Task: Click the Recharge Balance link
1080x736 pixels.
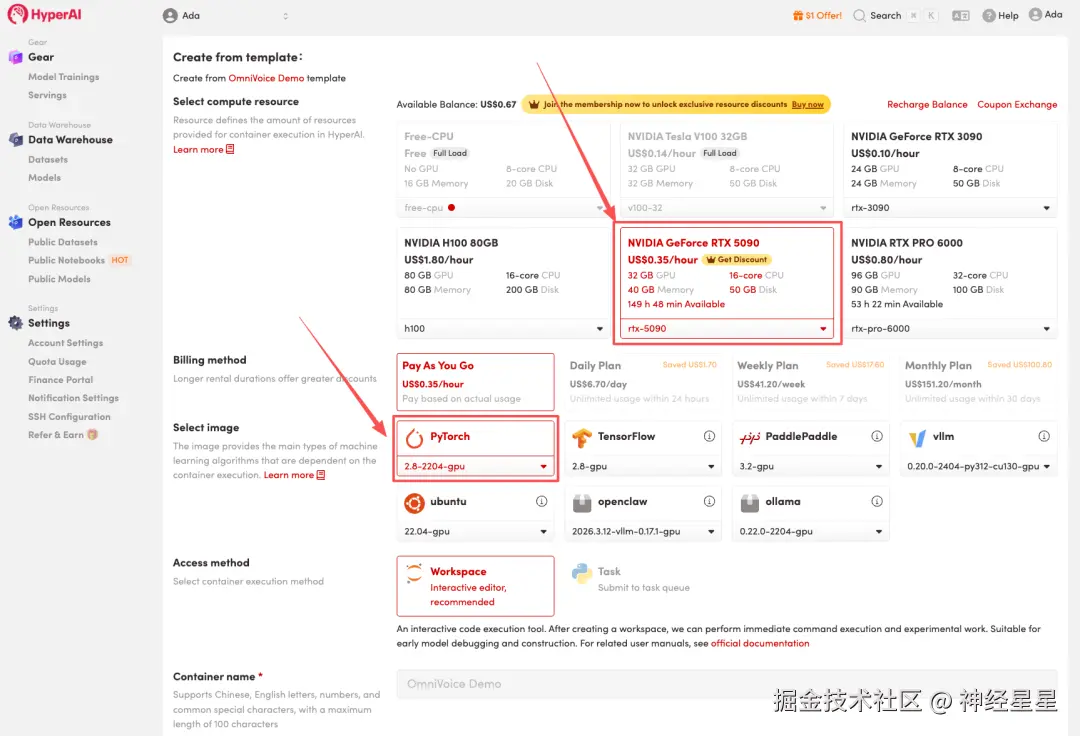Action: point(927,105)
